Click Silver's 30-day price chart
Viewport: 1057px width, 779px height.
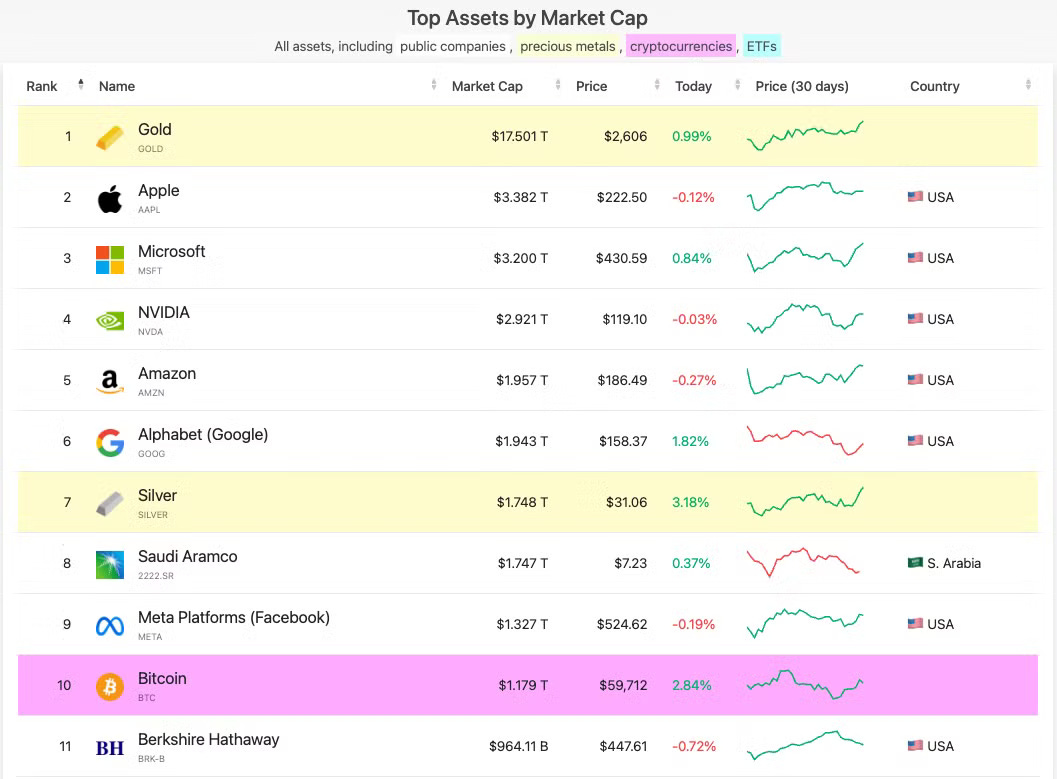coord(805,501)
